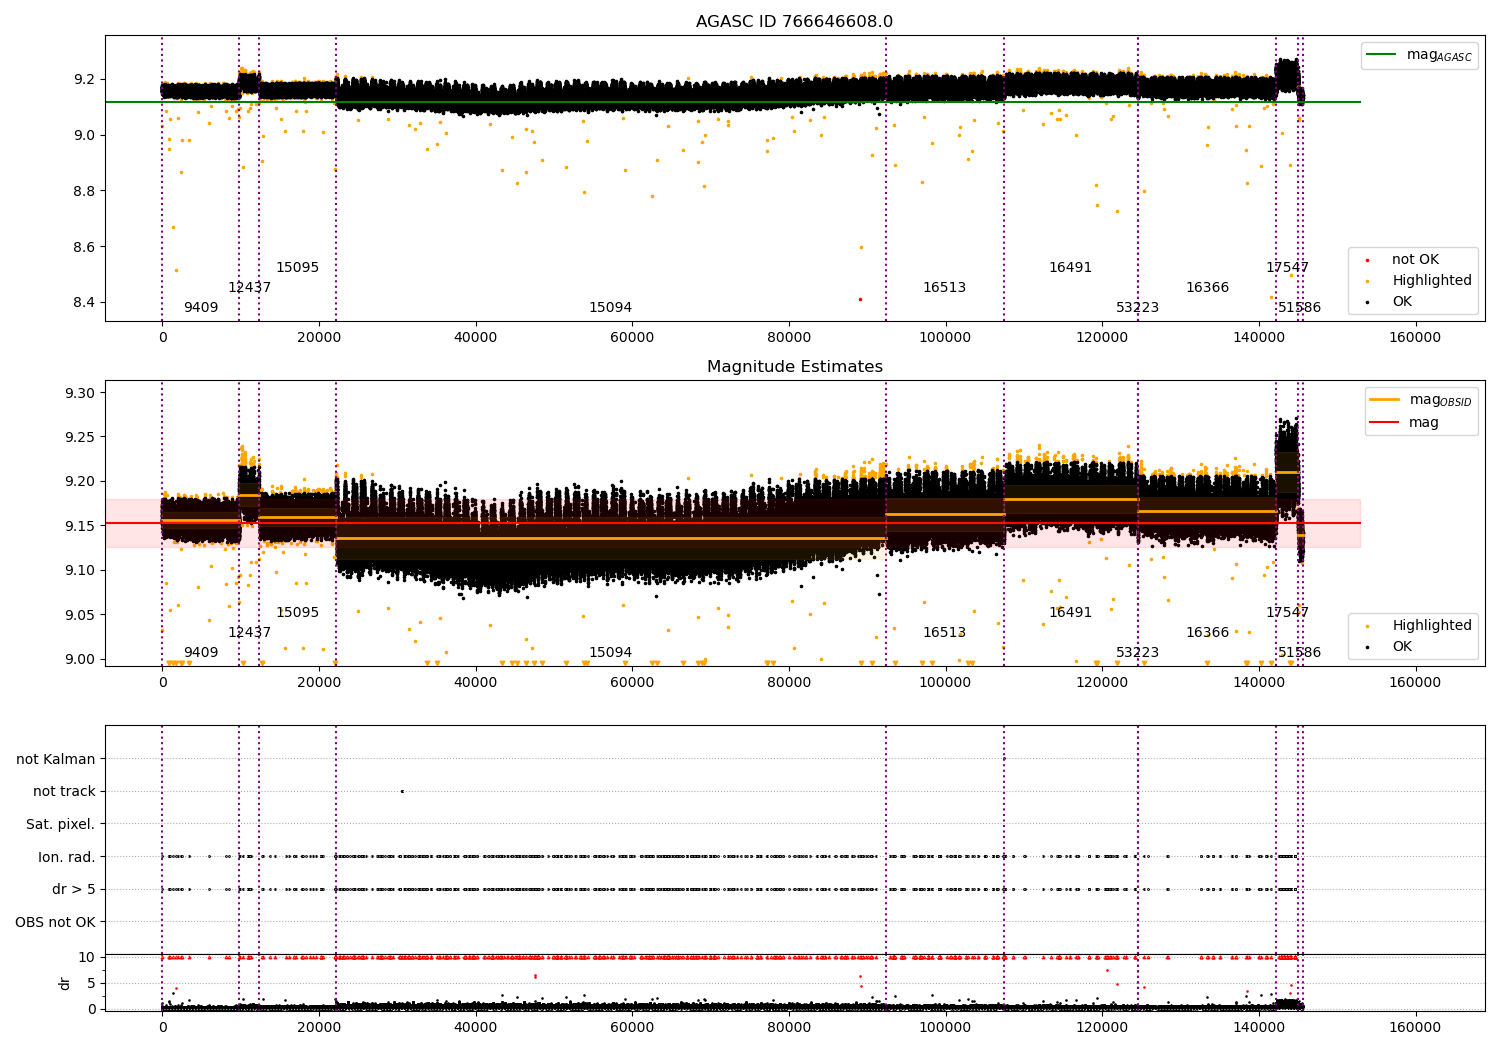Click obsid 12437 label in AGASC ID plot
This screenshot has width=1500, height=1050.
[249, 288]
